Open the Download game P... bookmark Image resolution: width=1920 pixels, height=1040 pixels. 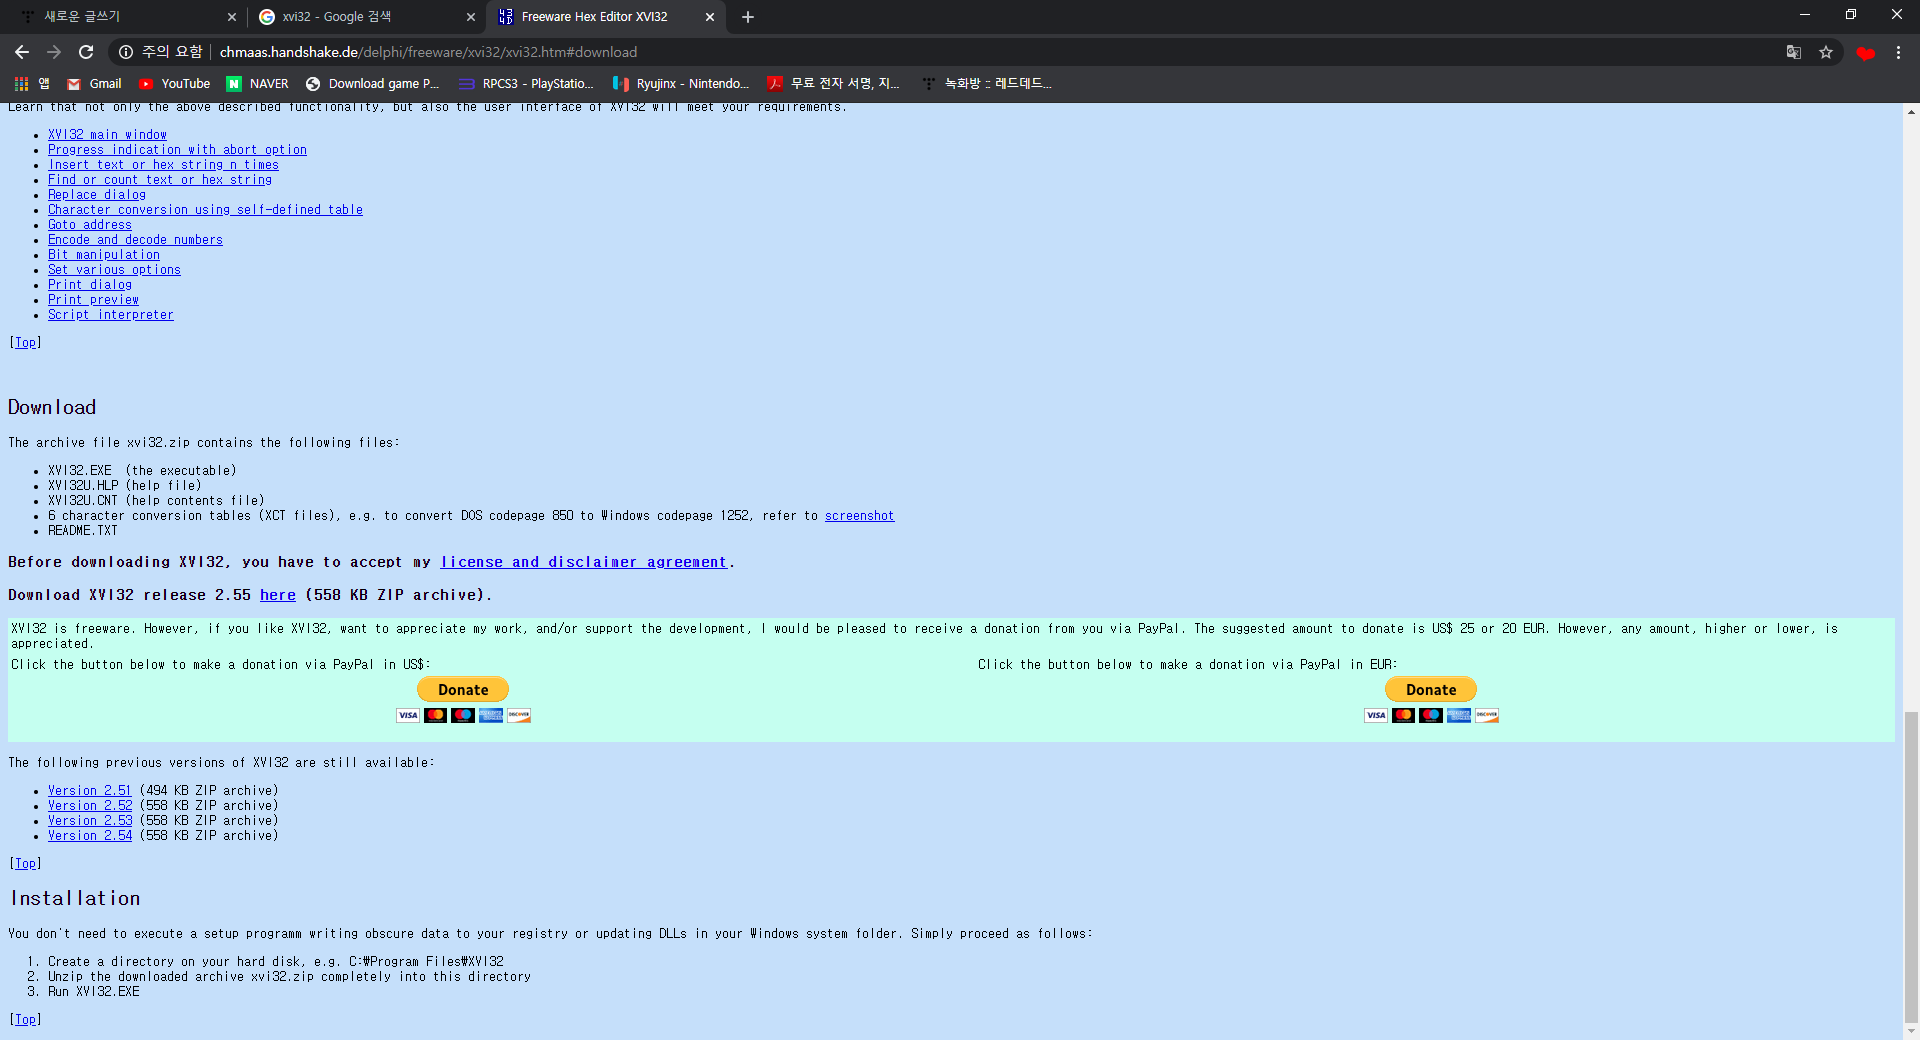(x=372, y=84)
